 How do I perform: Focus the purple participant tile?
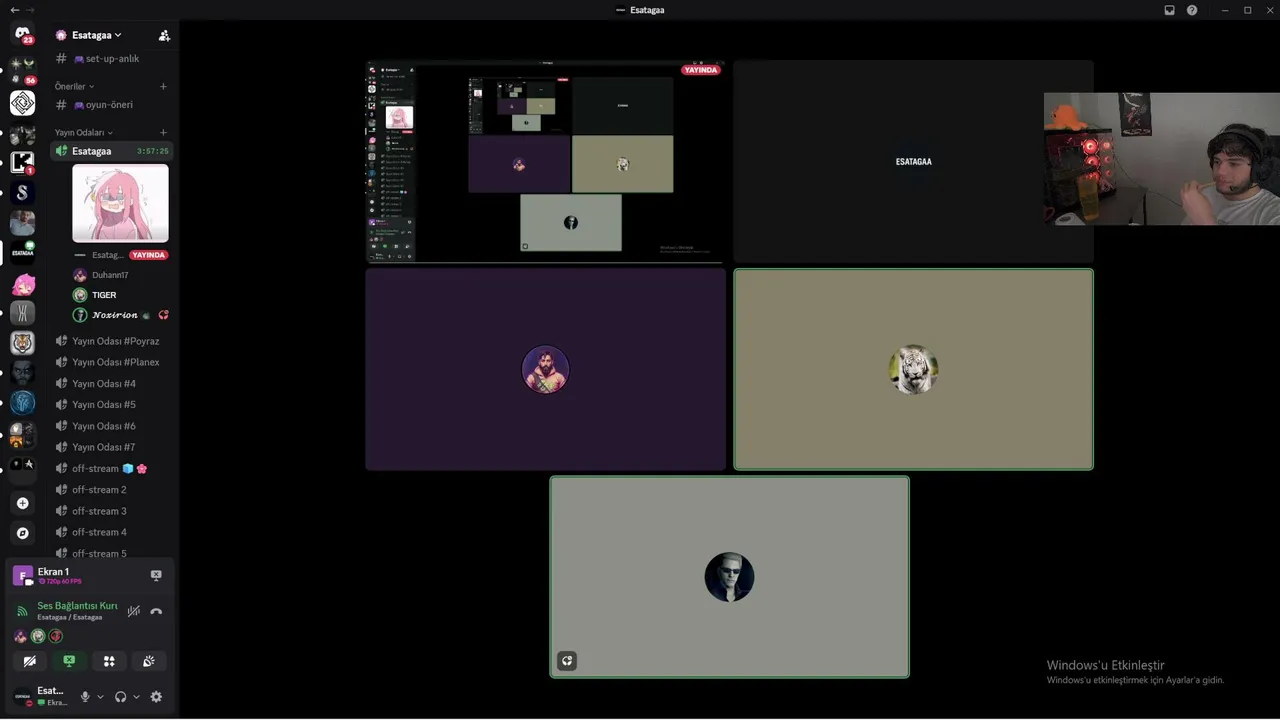[x=545, y=369]
